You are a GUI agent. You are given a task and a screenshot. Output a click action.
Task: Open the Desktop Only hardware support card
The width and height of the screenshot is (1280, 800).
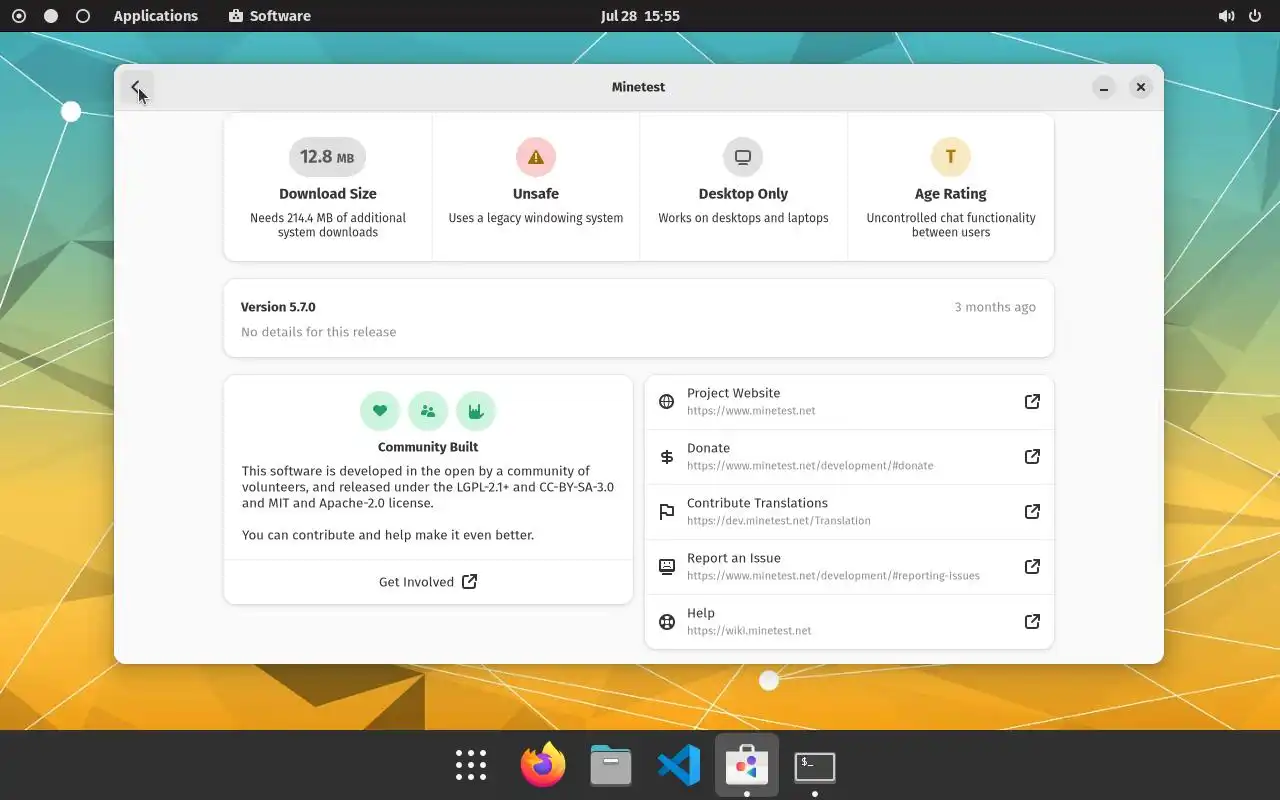(x=743, y=187)
